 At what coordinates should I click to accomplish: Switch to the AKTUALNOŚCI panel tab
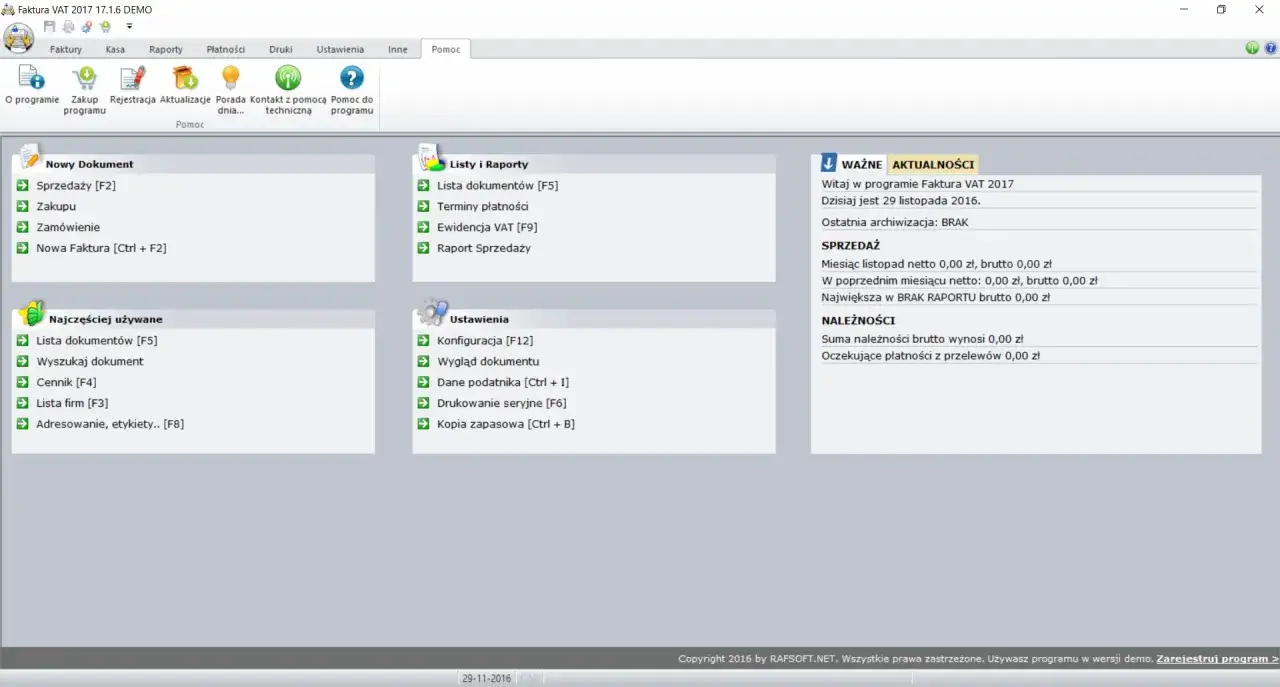[x=932, y=164]
